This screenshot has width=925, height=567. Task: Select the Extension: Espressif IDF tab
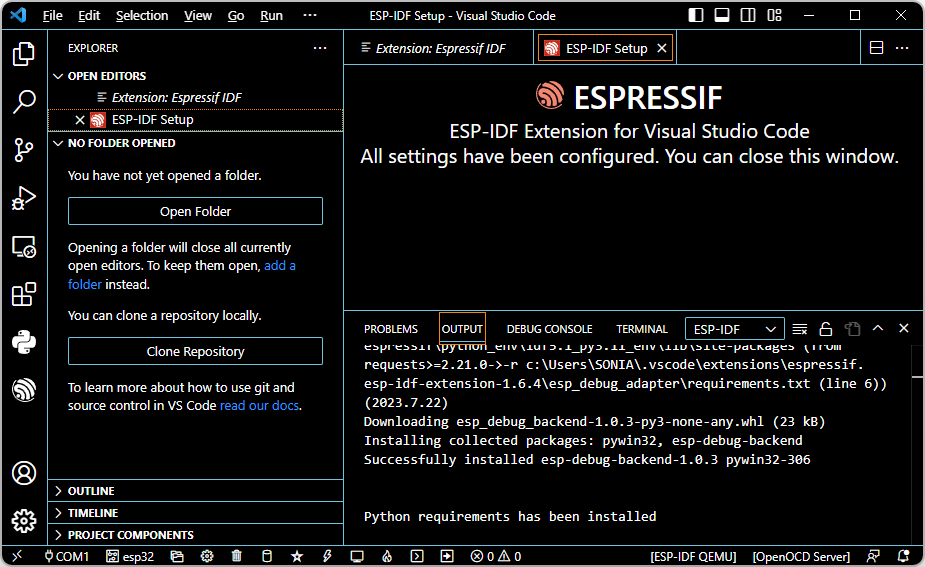[439, 48]
